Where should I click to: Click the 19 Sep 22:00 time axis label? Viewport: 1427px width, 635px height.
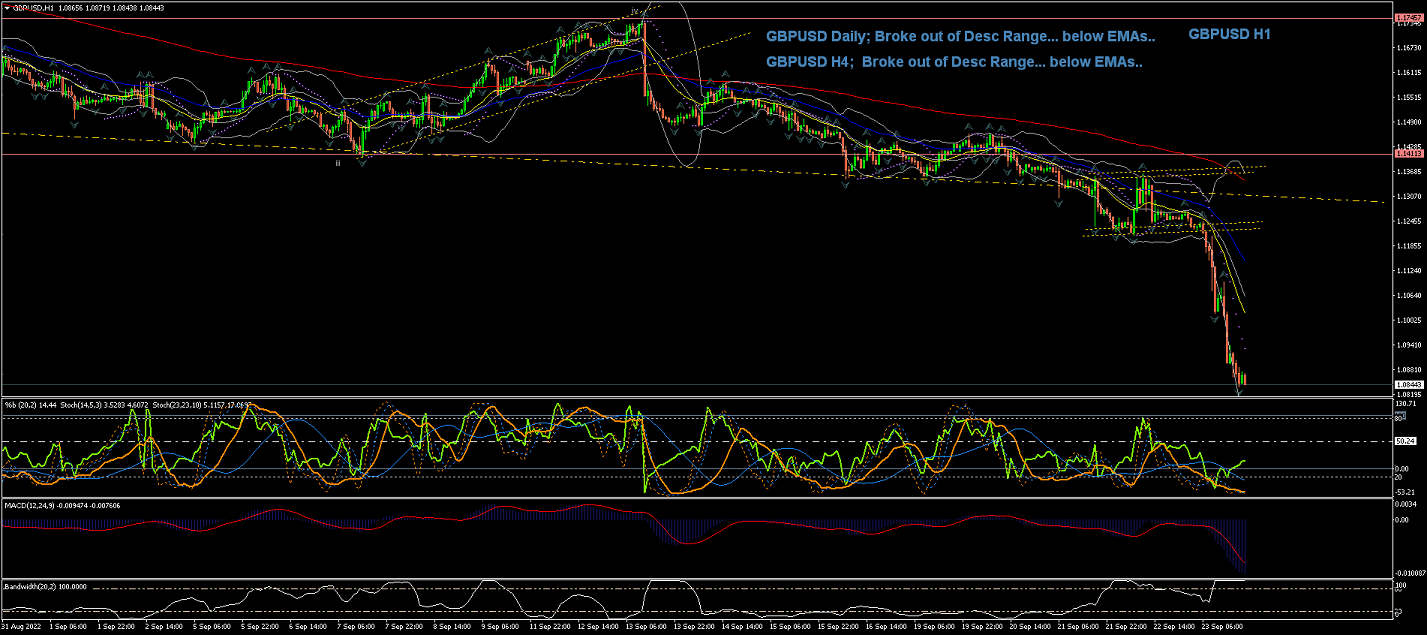tap(984, 626)
